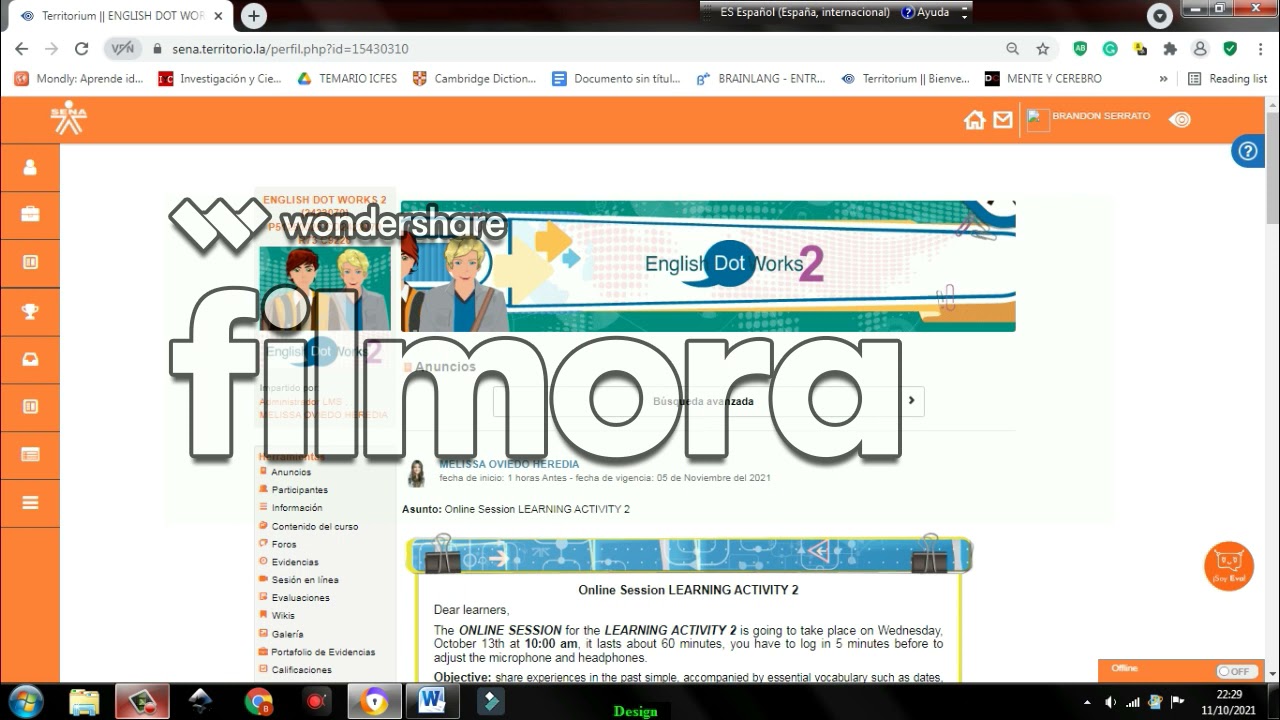
Task: Open the MELISSA OVIEDO HEREDIA author link
Action: point(509,464)
